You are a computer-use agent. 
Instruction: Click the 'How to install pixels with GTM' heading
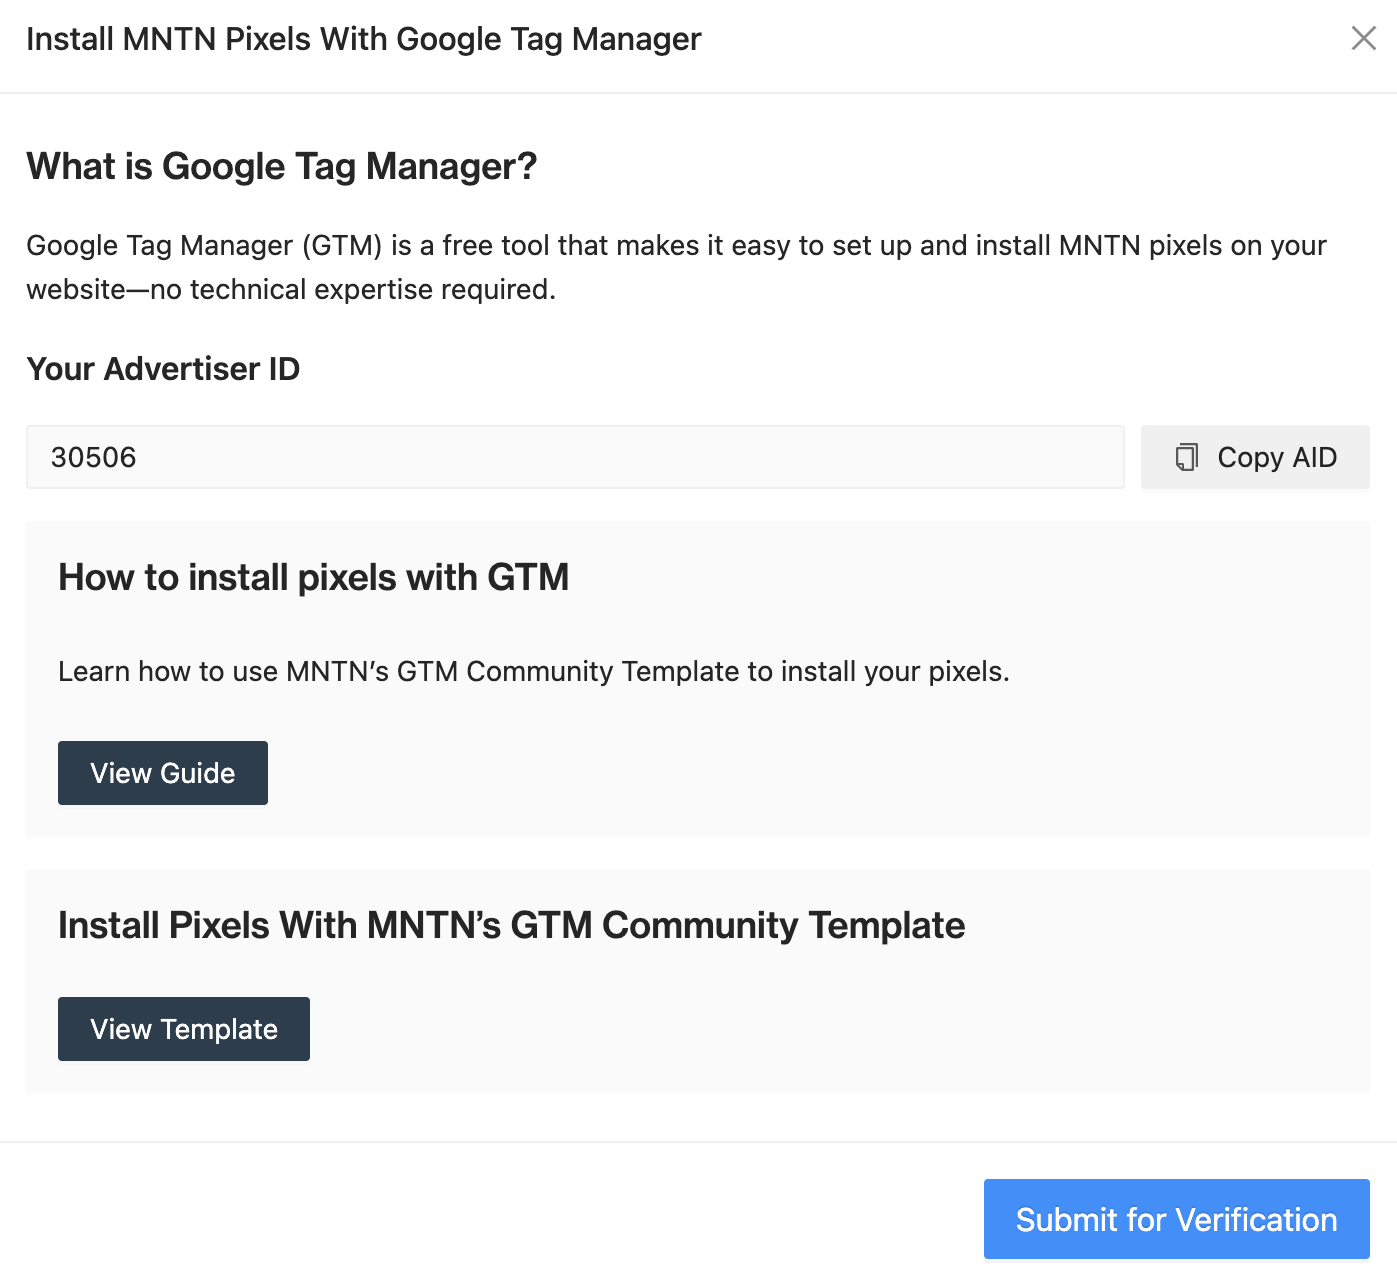point(313,577)
